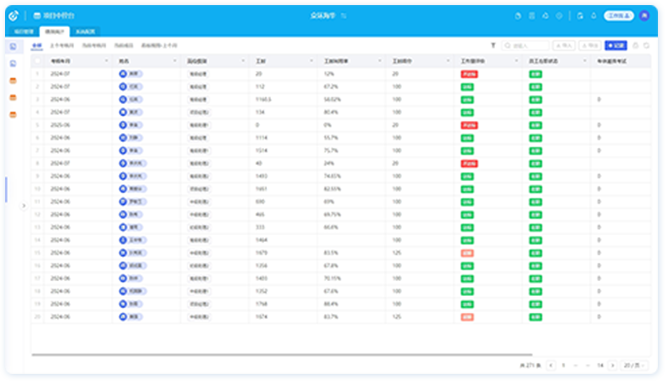Image resolution: width=665 pixels, height=381 pixels.
Task: Open notifications bell icon in the header
Action: [594, 16]
